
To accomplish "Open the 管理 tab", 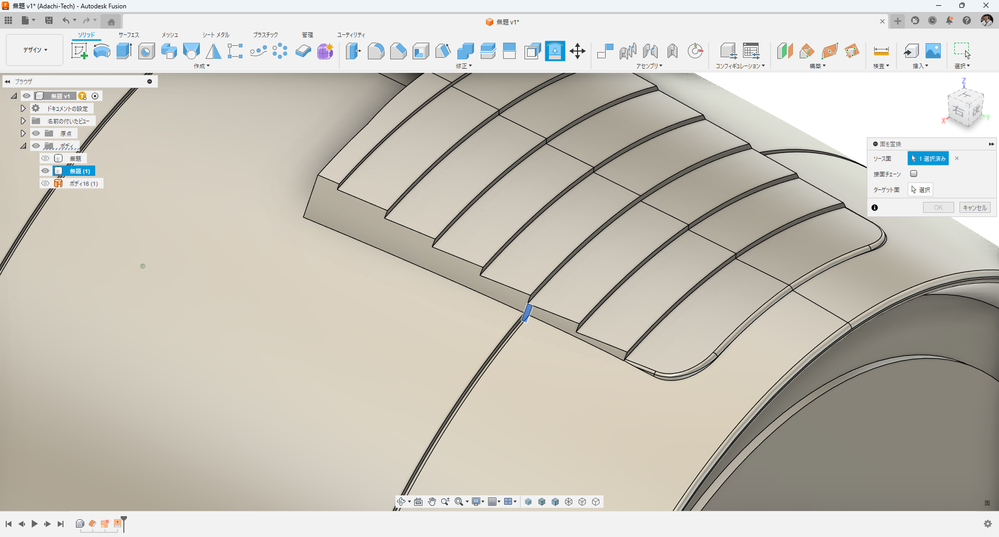I will (x=307, y=35).
